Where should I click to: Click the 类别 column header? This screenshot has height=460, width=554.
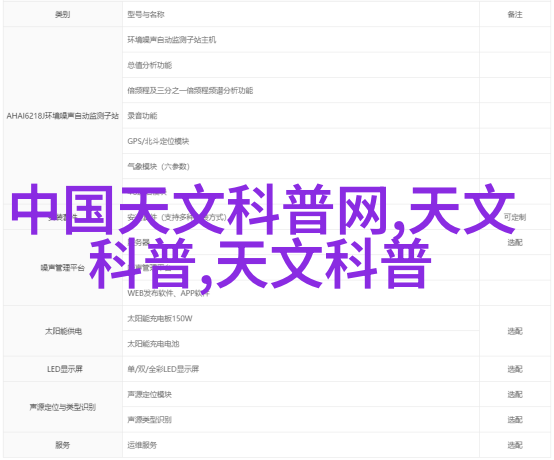tap(63, 14)
